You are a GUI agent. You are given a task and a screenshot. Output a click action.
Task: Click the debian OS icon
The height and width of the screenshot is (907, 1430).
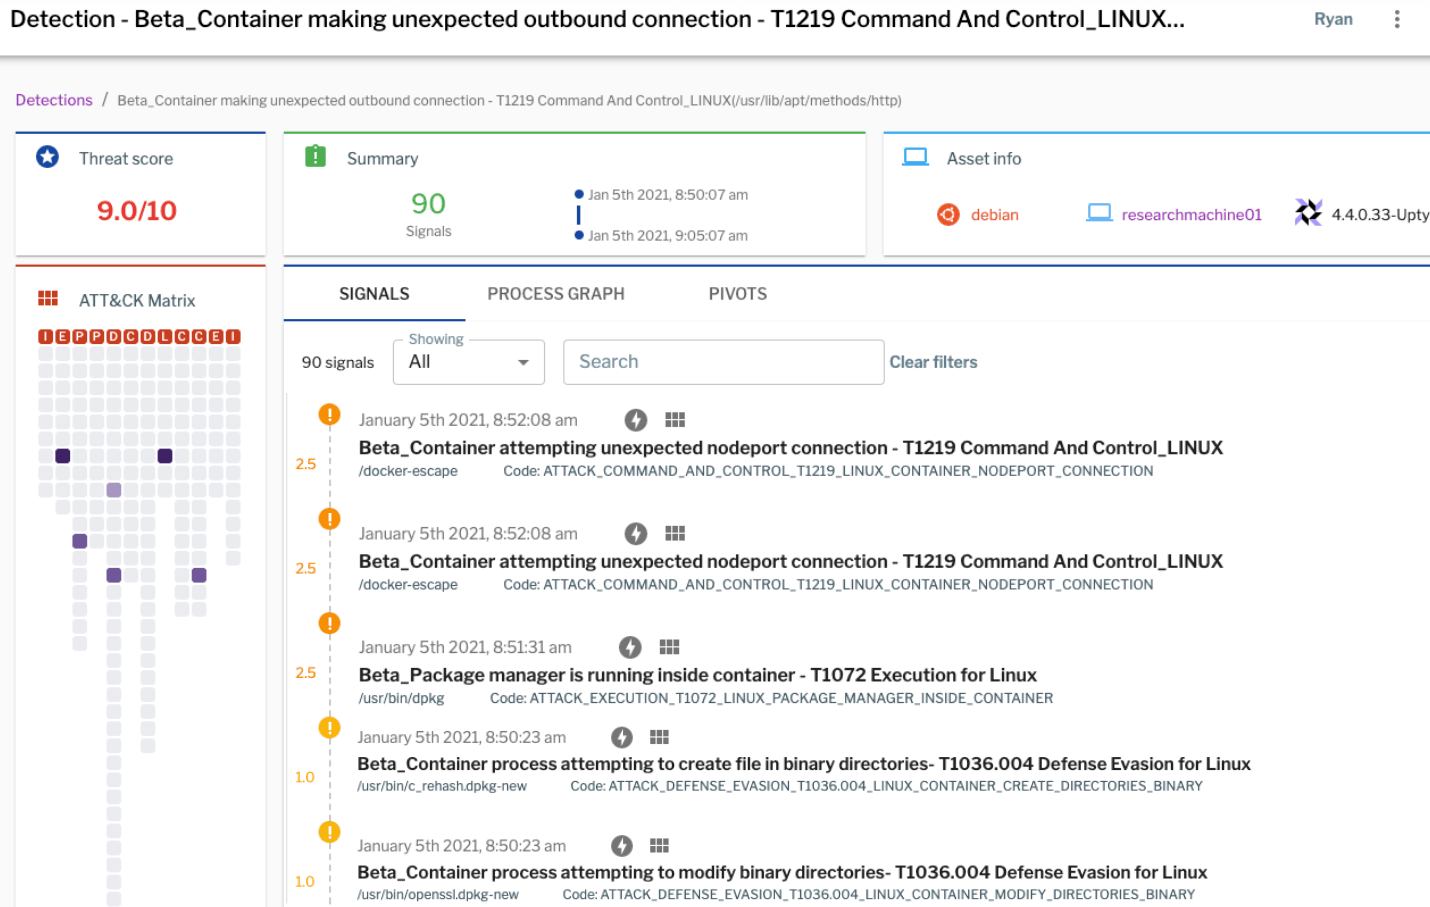948,215
